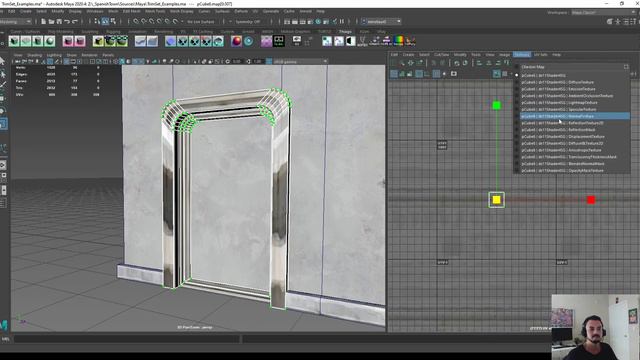This screenshot has height=360, width=640.
Task: Click pause render icon on status line
Action: point(342,21)
